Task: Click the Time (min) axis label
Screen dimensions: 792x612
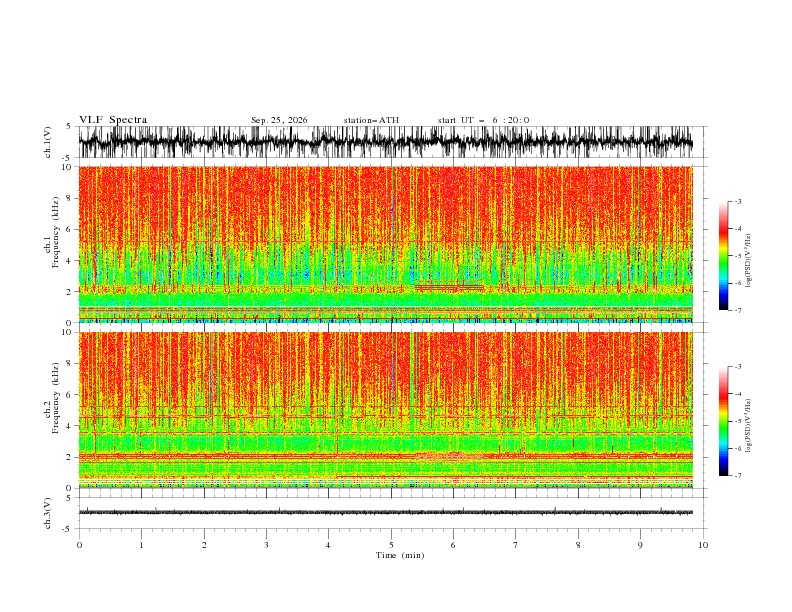Action: click(x=400, y=555)
